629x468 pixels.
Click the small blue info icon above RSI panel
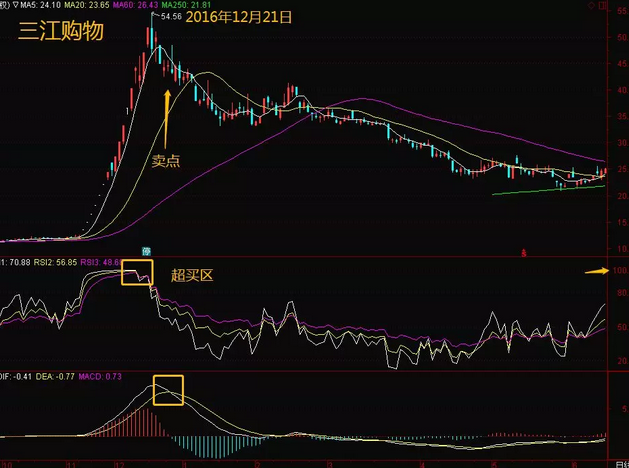click(x=146, y=249)
